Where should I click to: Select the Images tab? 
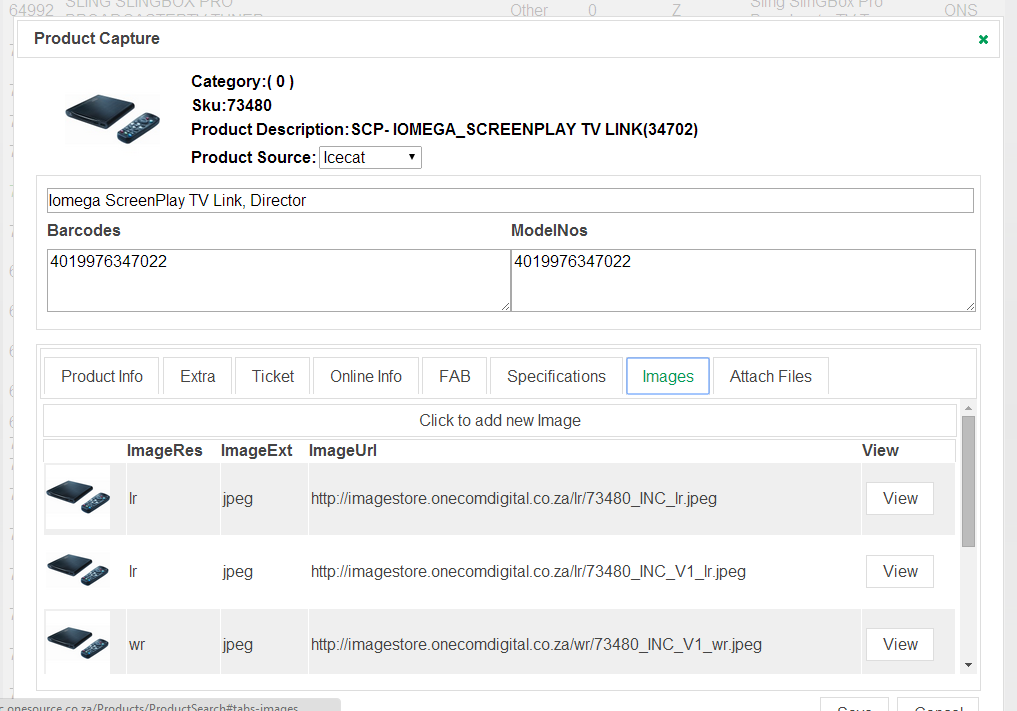click(668, 376)
